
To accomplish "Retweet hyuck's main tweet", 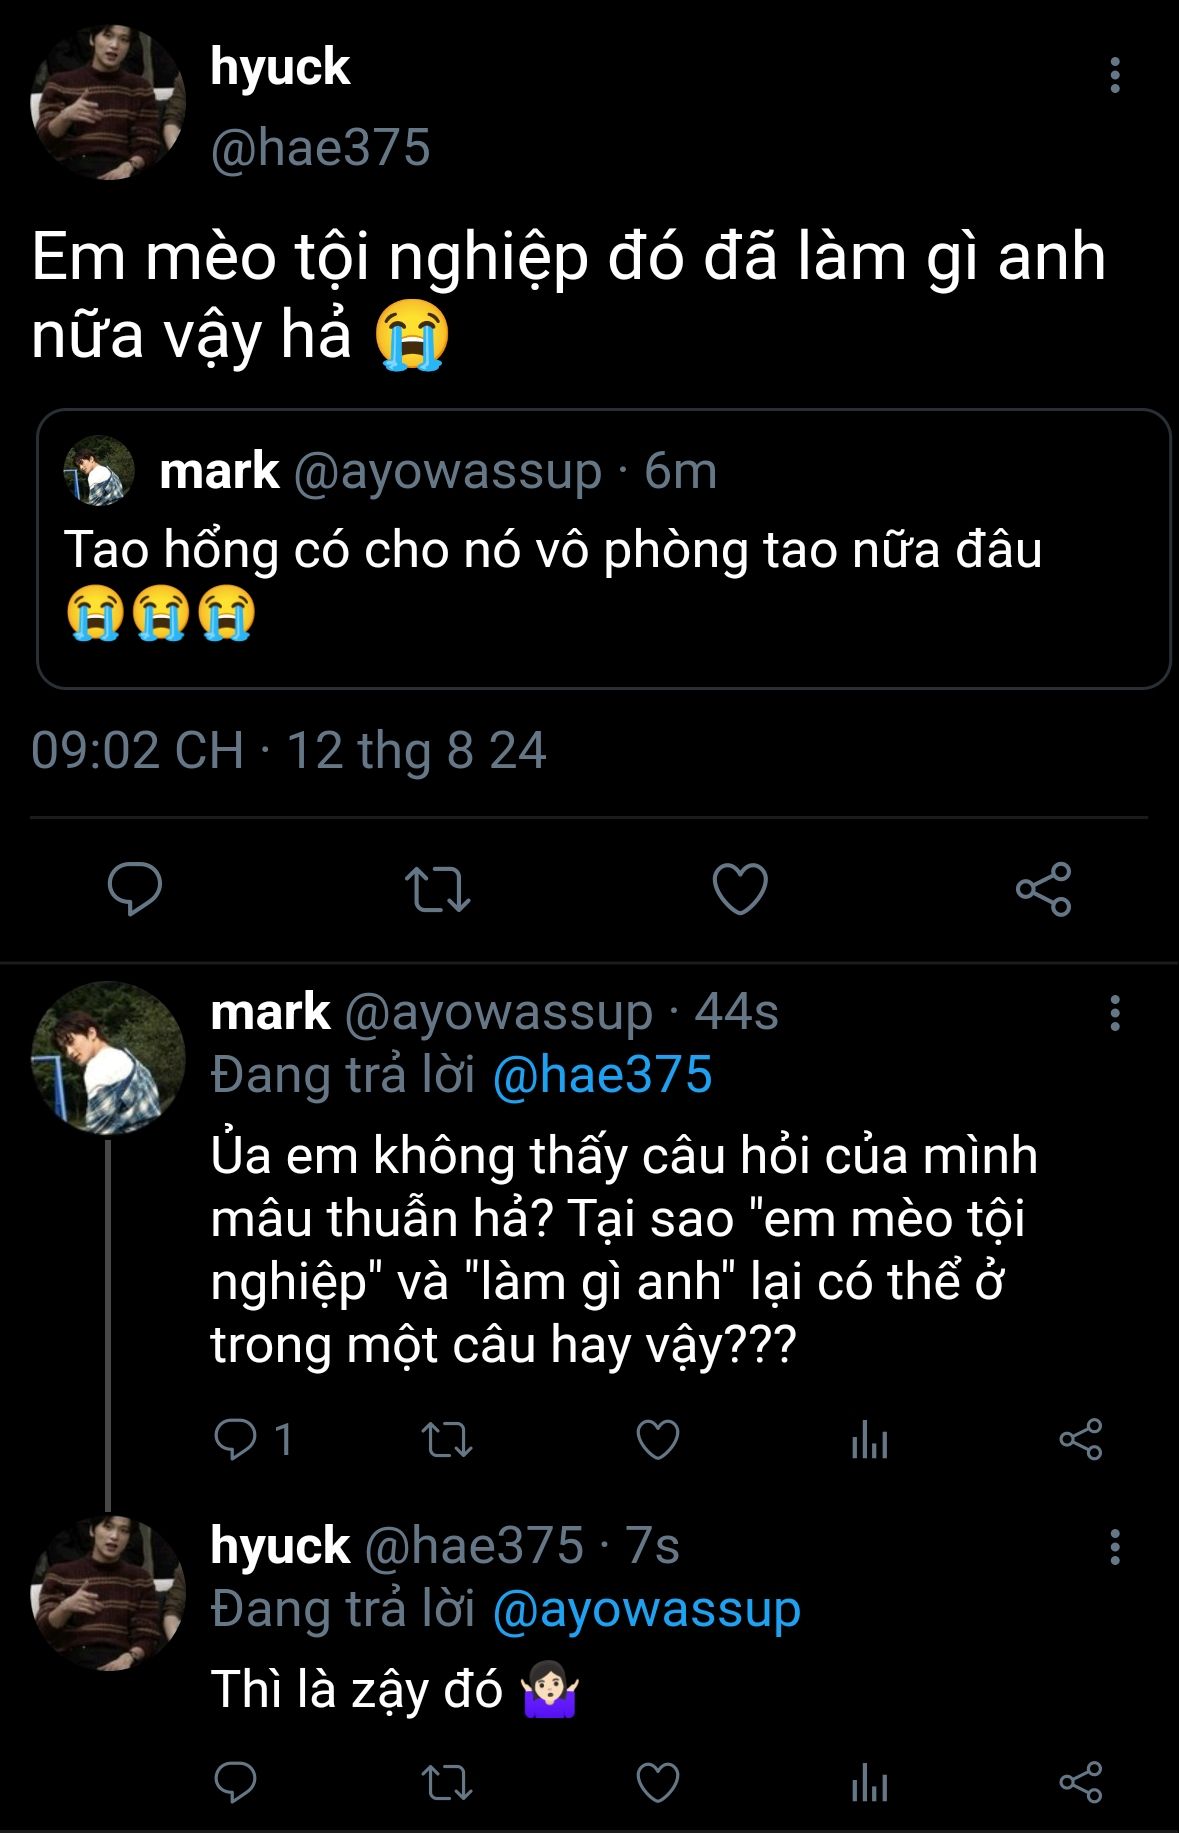I will [x=437, y=888].
